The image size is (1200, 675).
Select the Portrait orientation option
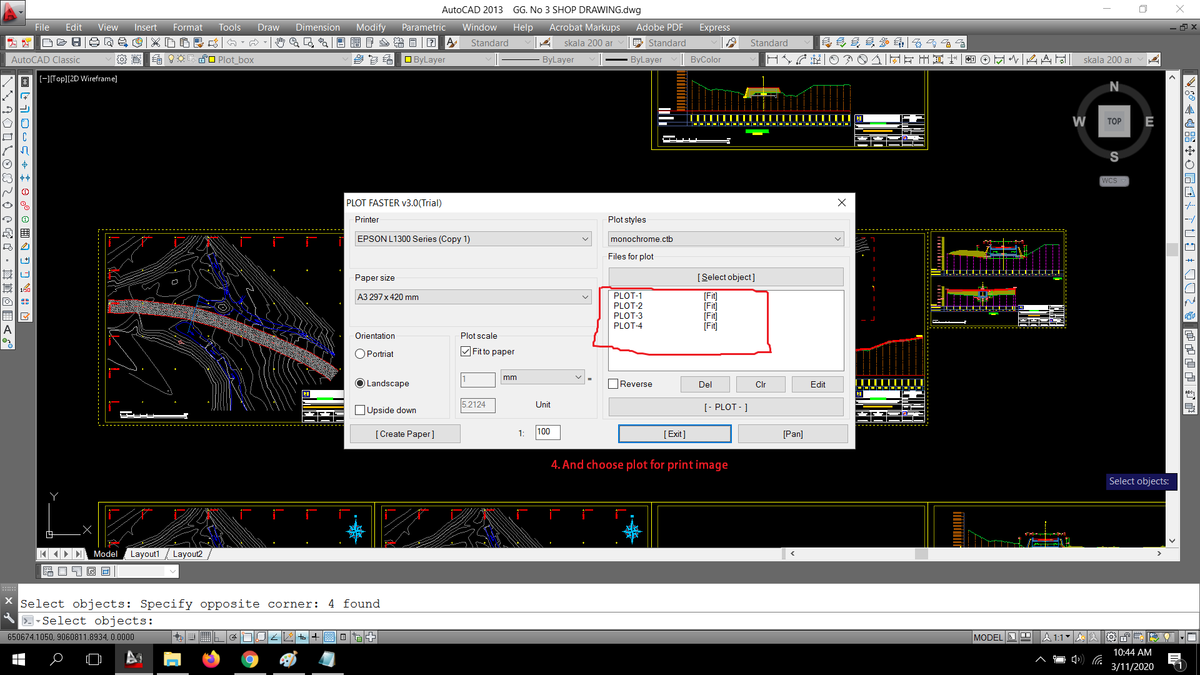click(361, 354)
